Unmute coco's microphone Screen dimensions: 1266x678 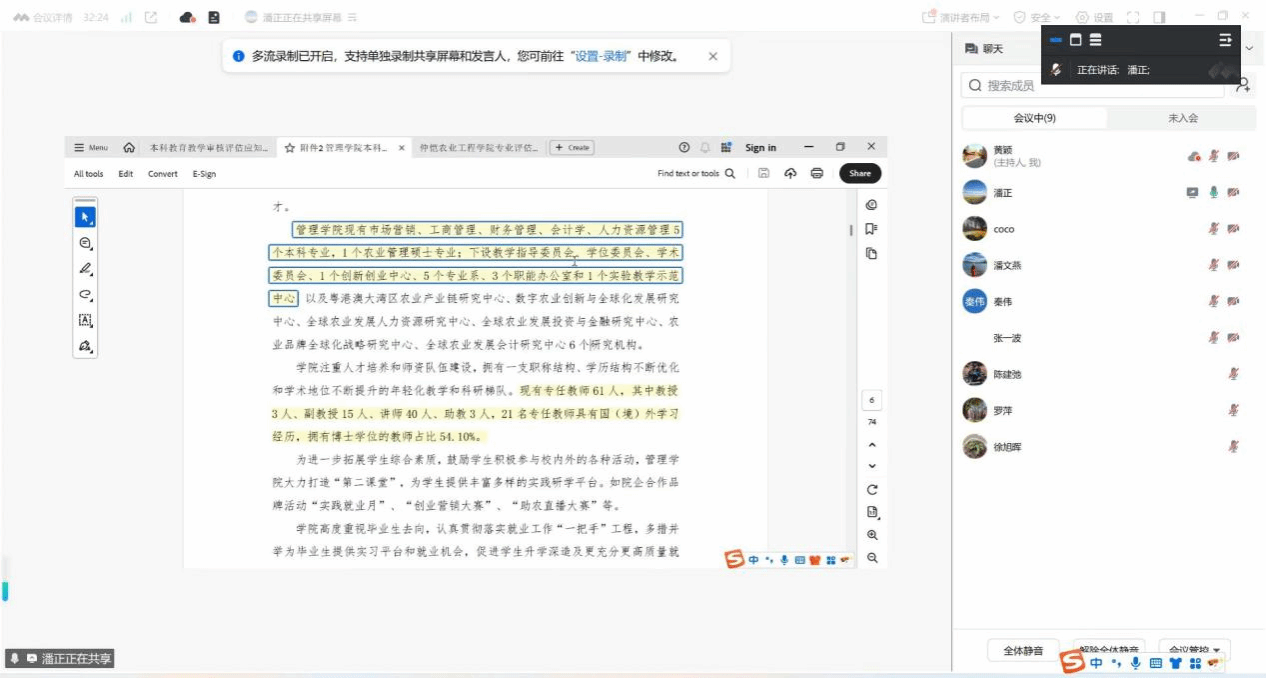point(1213,229)
